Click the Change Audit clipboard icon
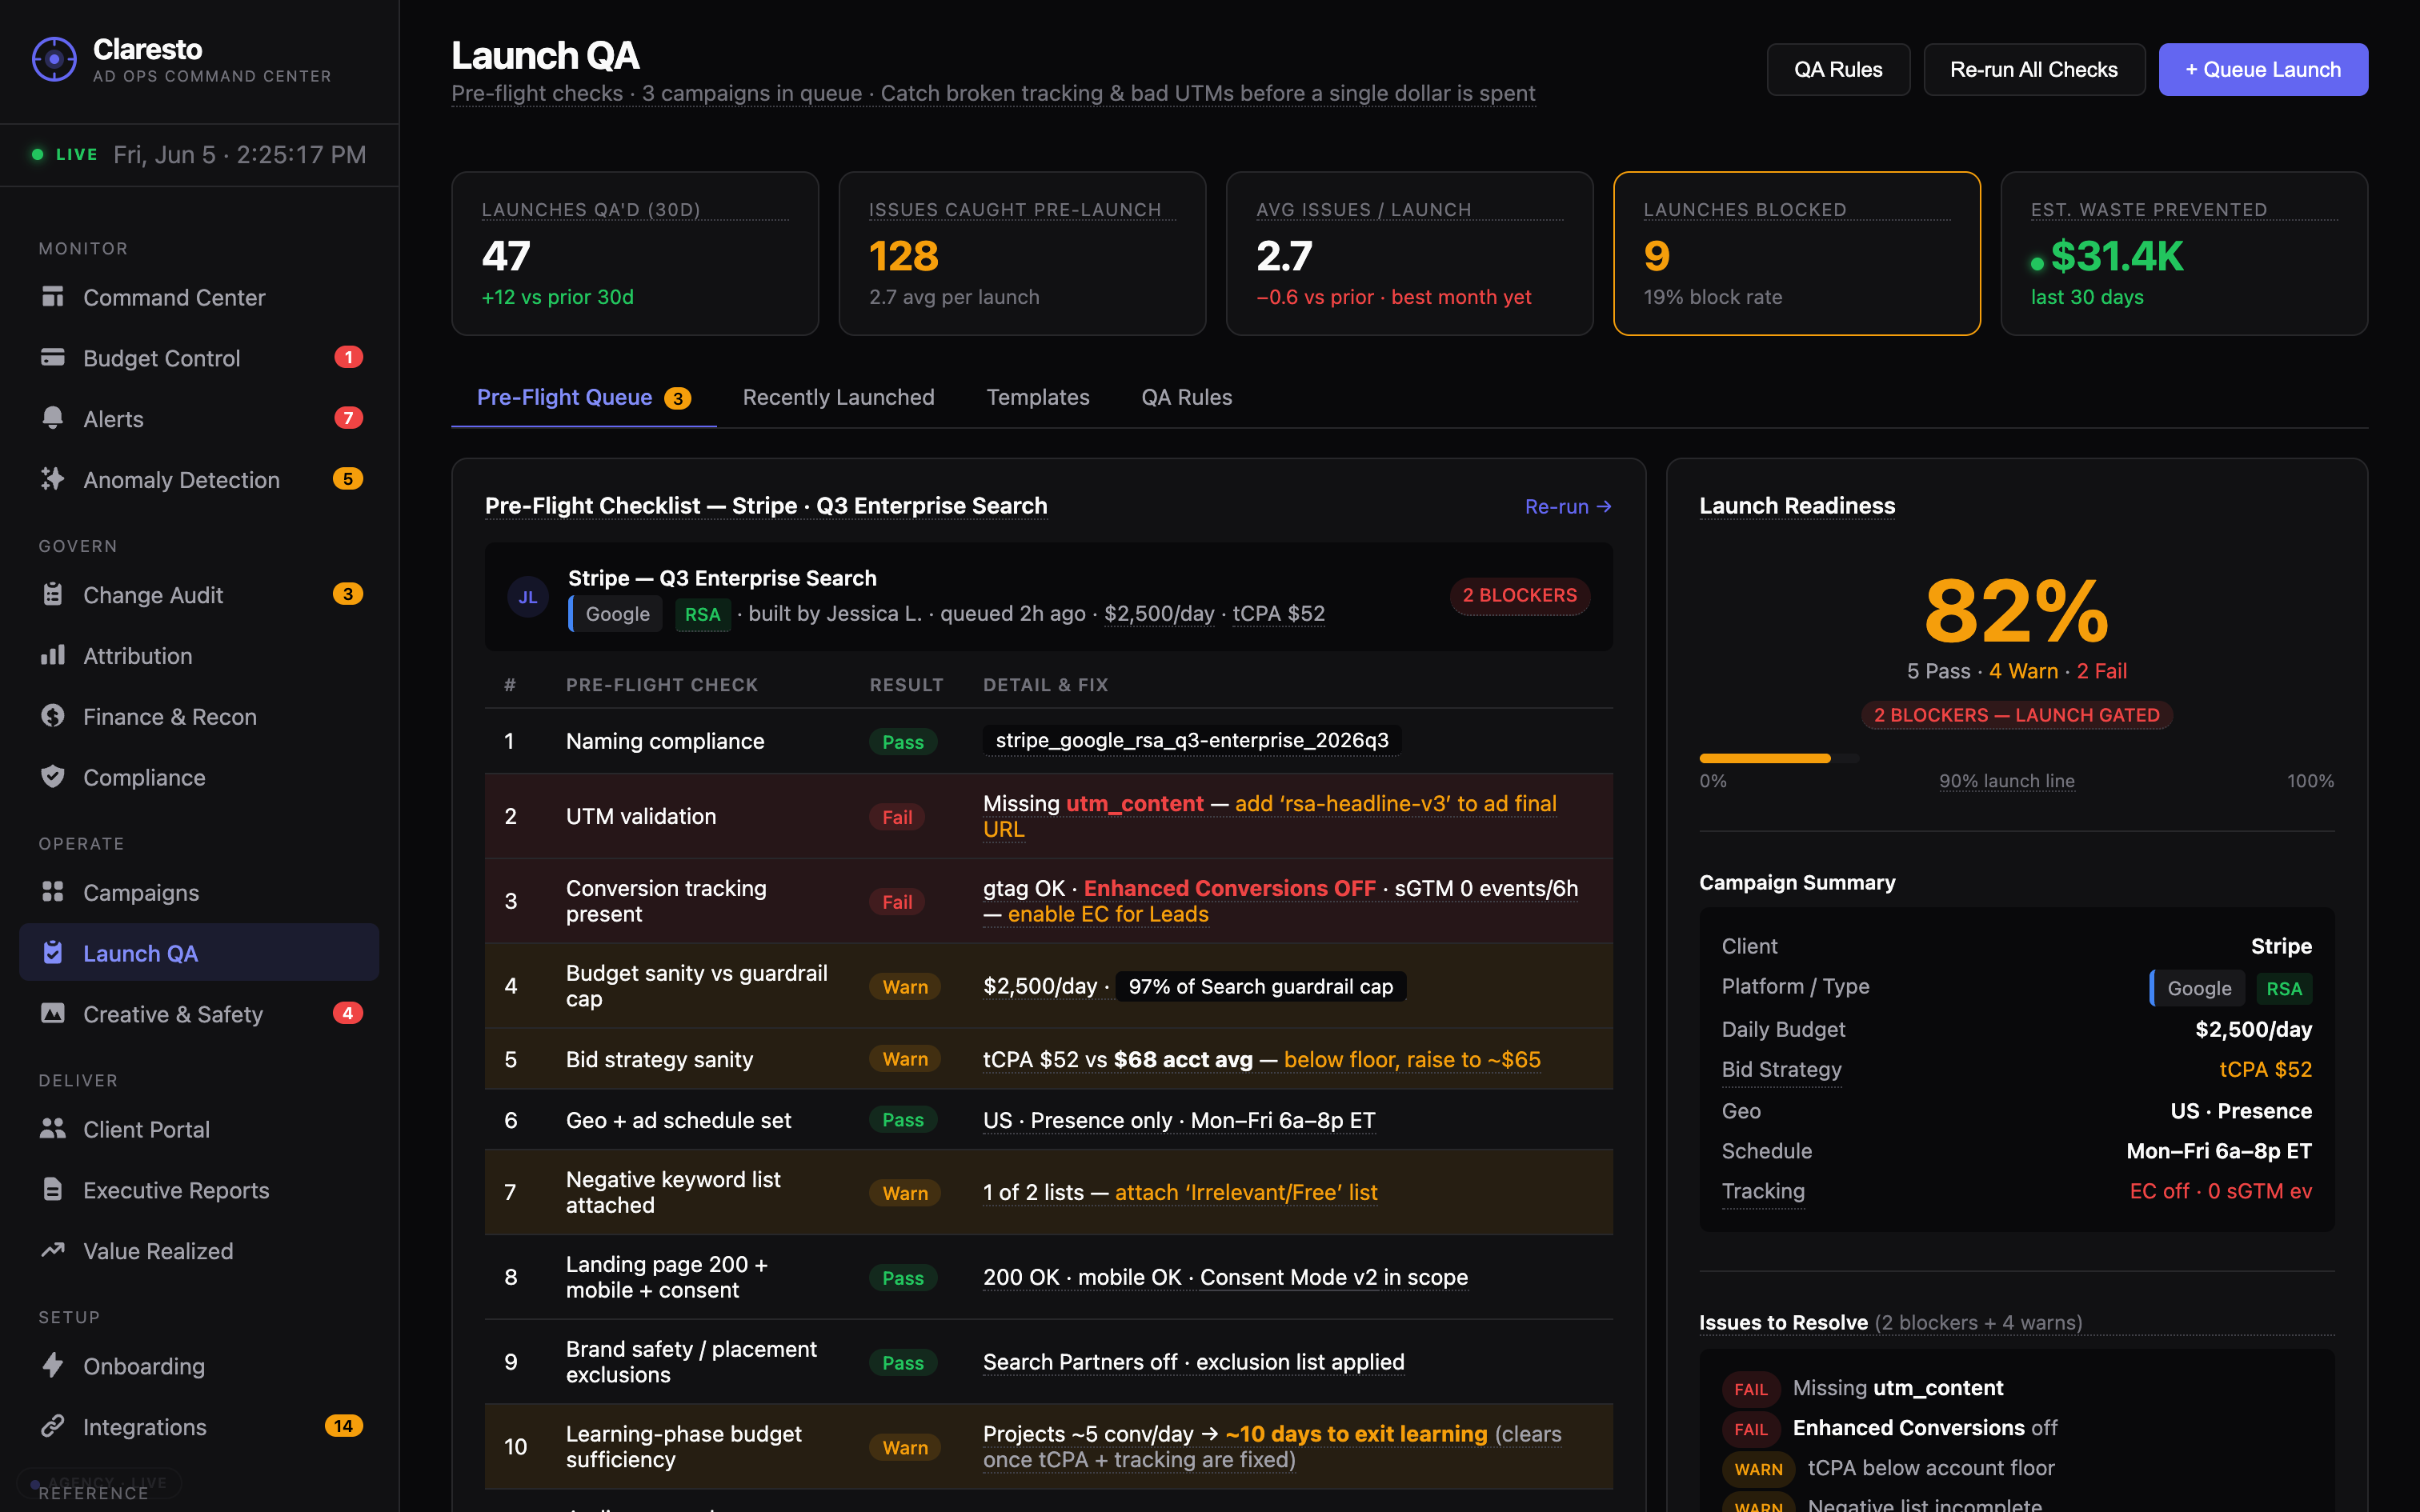 point(53,594)
